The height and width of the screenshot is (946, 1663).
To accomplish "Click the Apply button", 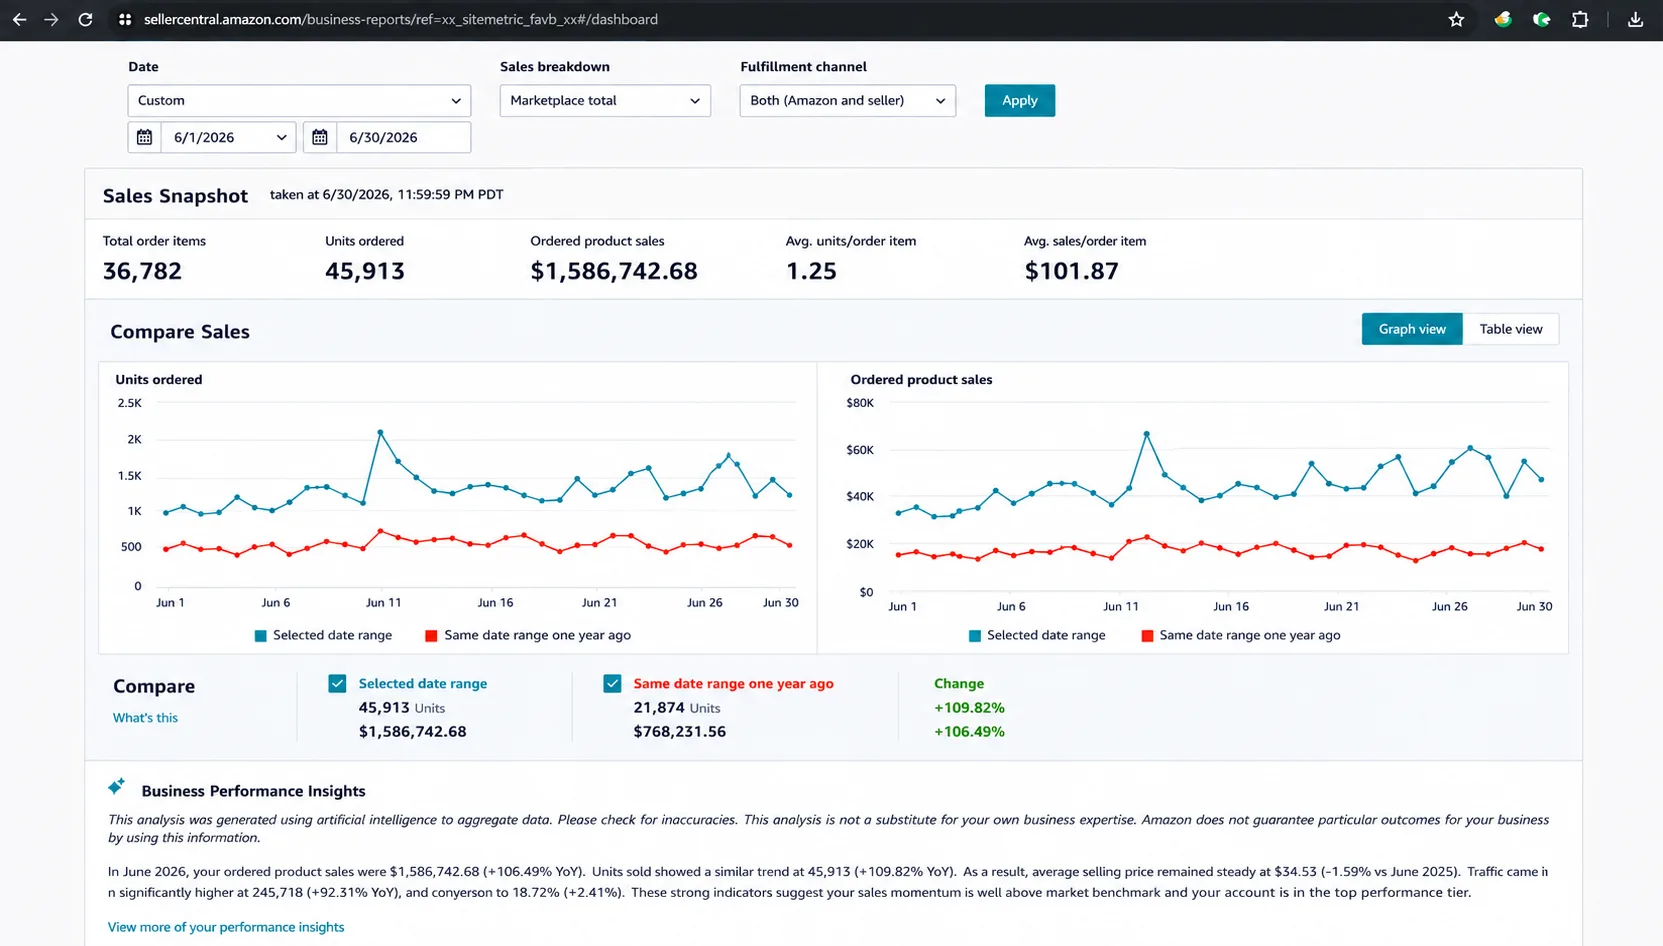I will pos(1020,100).
